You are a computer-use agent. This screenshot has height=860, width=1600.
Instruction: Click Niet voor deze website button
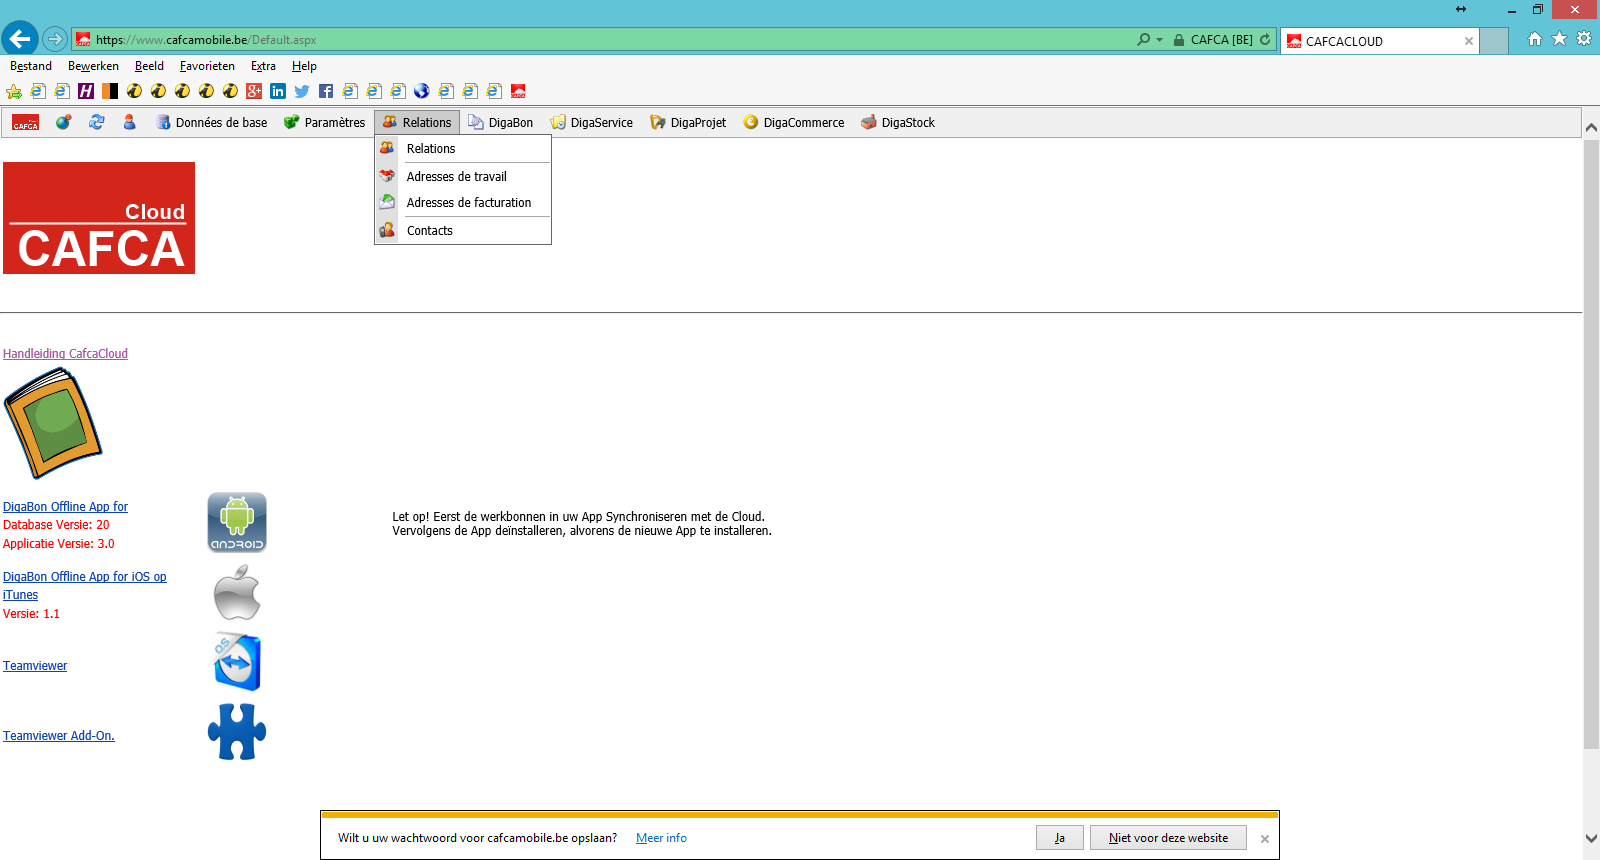point(1168,838)
